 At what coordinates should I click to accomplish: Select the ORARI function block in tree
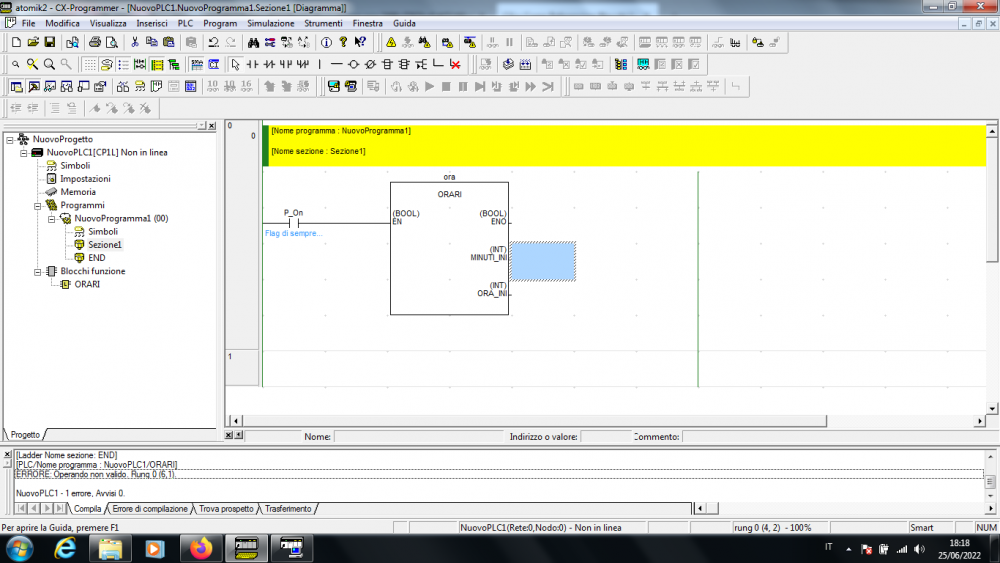(x=86, y=284)
